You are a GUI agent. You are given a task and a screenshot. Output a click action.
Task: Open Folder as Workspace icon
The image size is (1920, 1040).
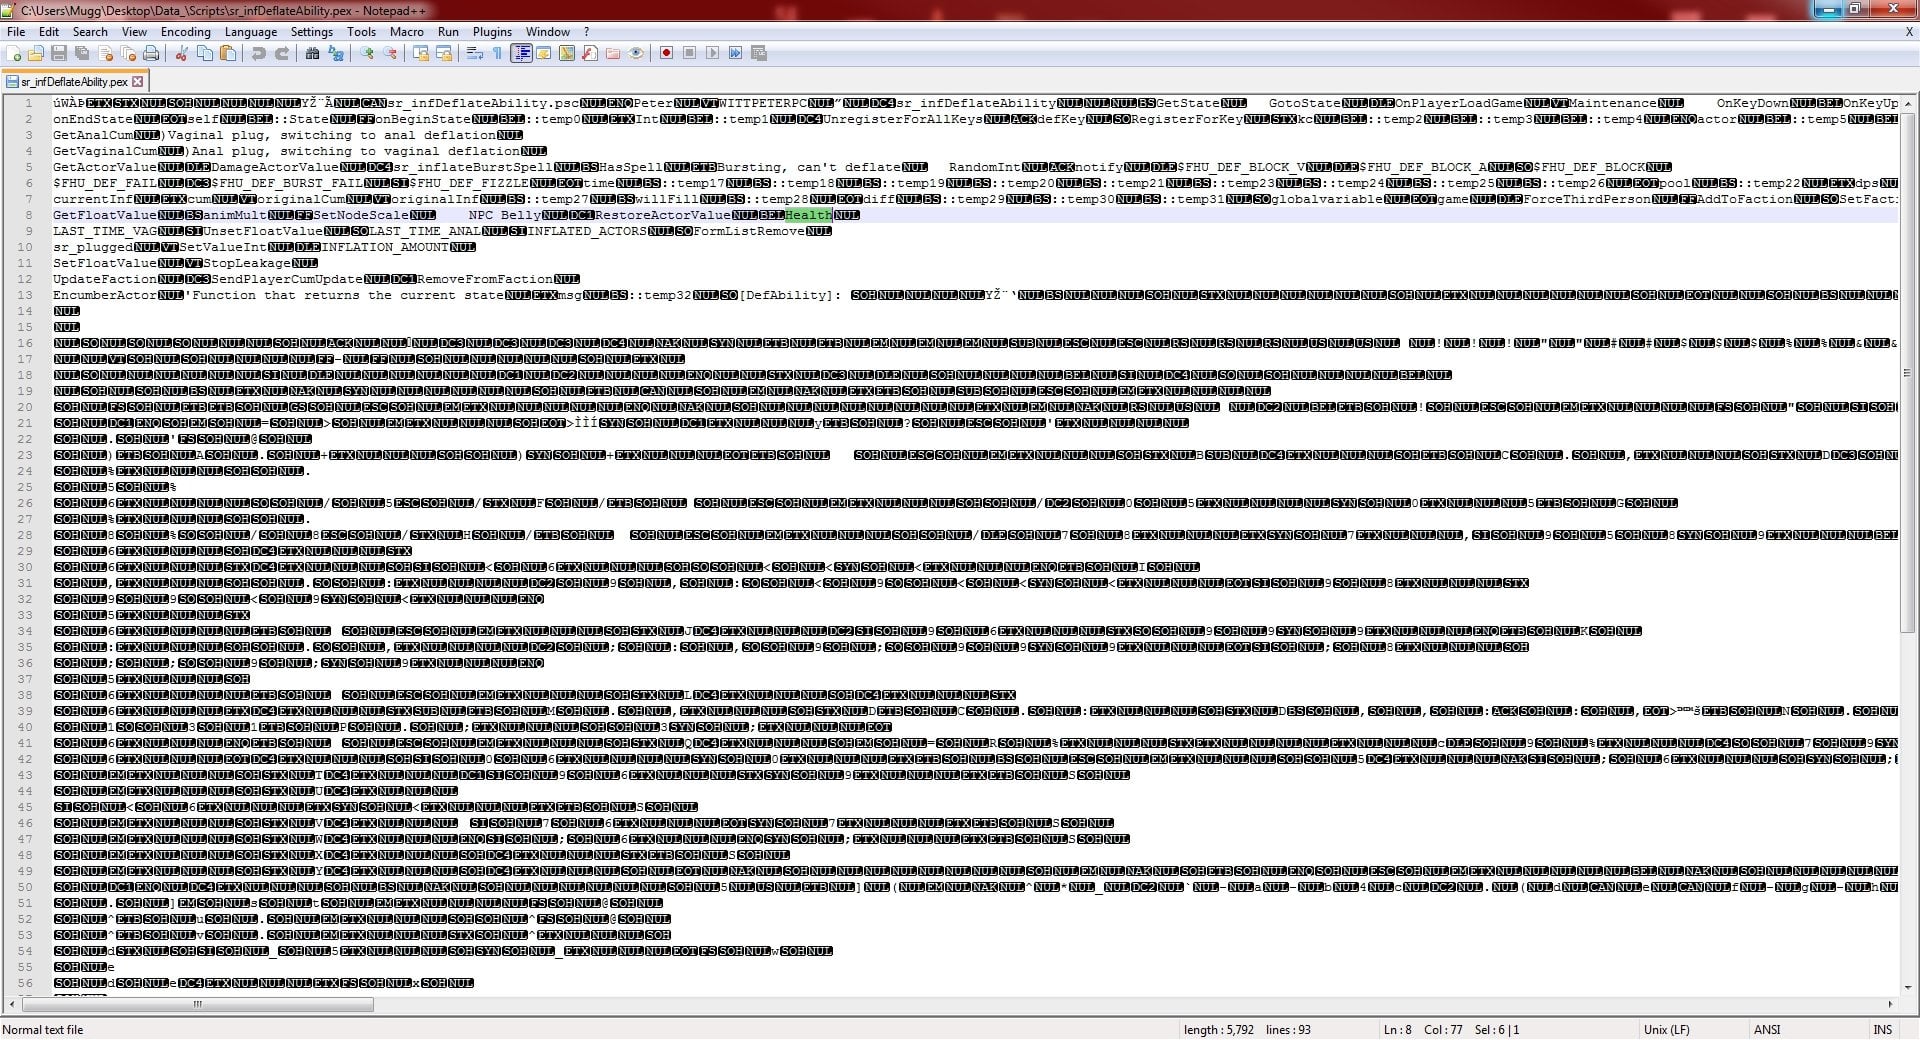[x=613, y=53]
